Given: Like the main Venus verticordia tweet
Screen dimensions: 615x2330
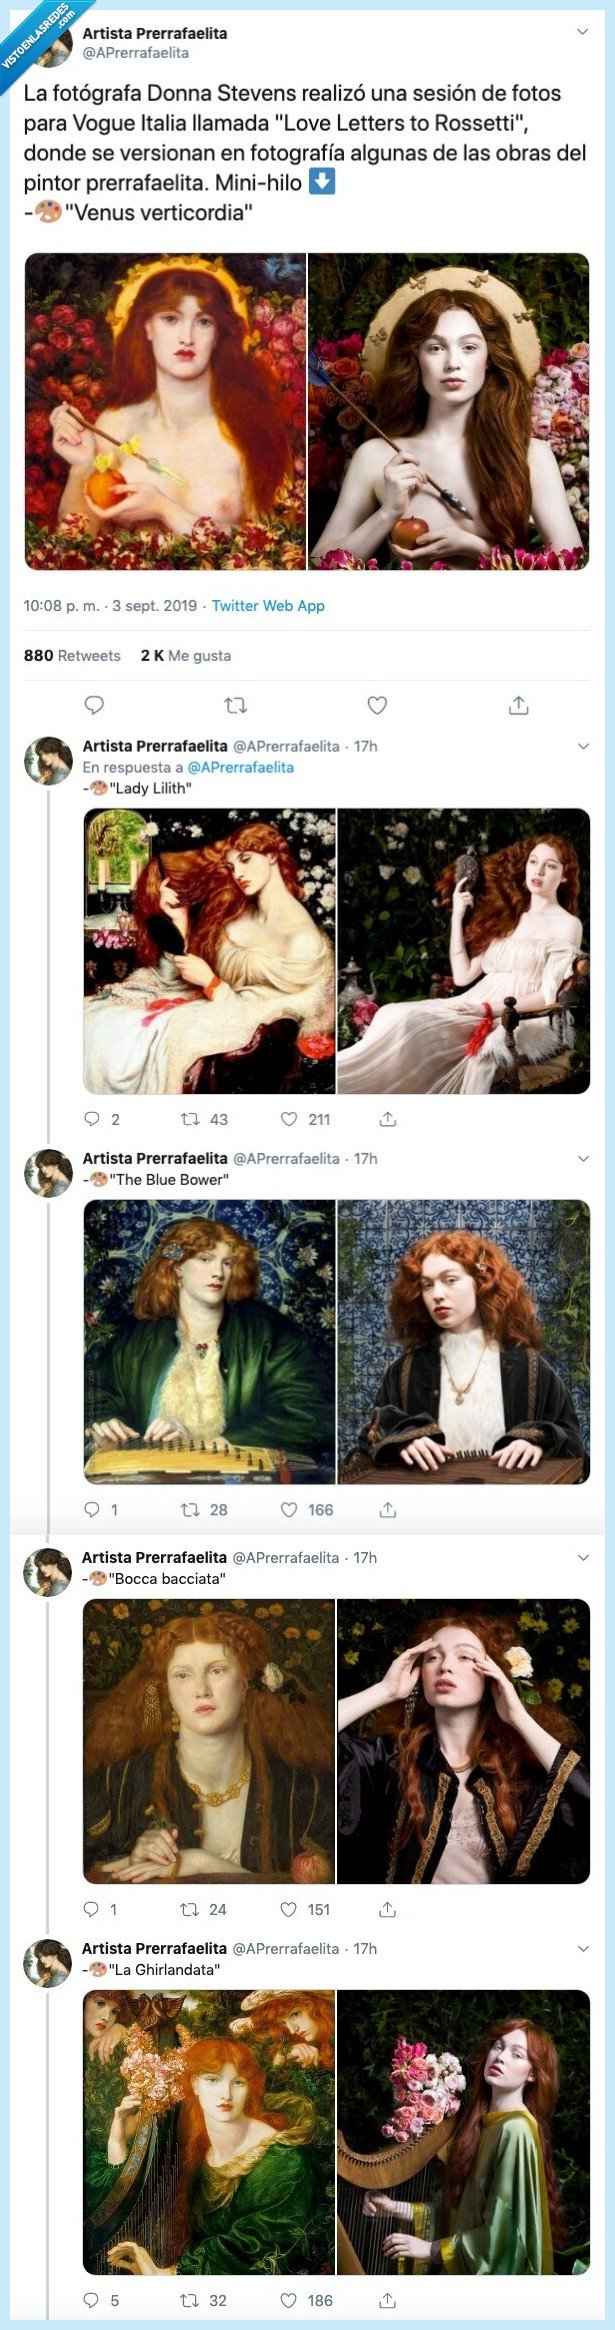Looking at the screenshot, I should point(376,705).
